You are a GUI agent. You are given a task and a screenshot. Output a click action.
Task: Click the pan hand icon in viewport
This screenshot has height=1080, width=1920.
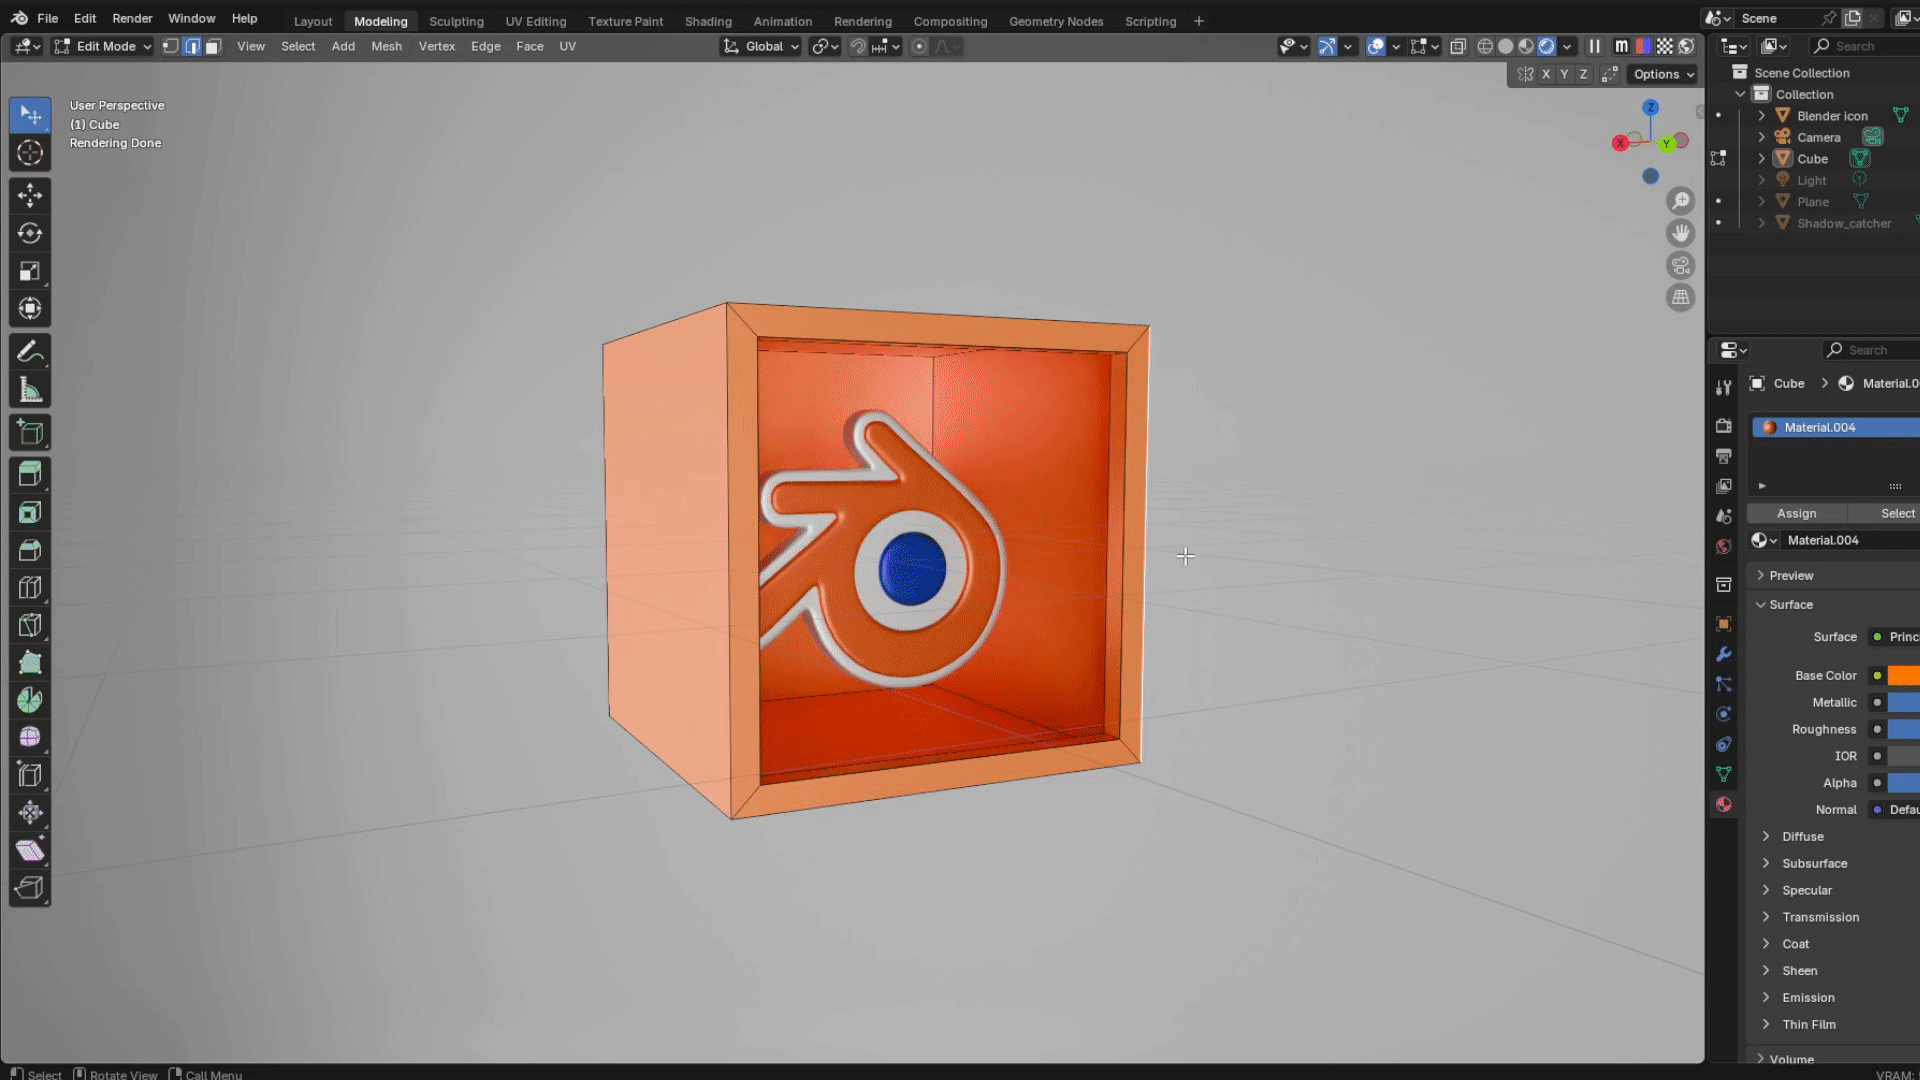[1681, 233]
